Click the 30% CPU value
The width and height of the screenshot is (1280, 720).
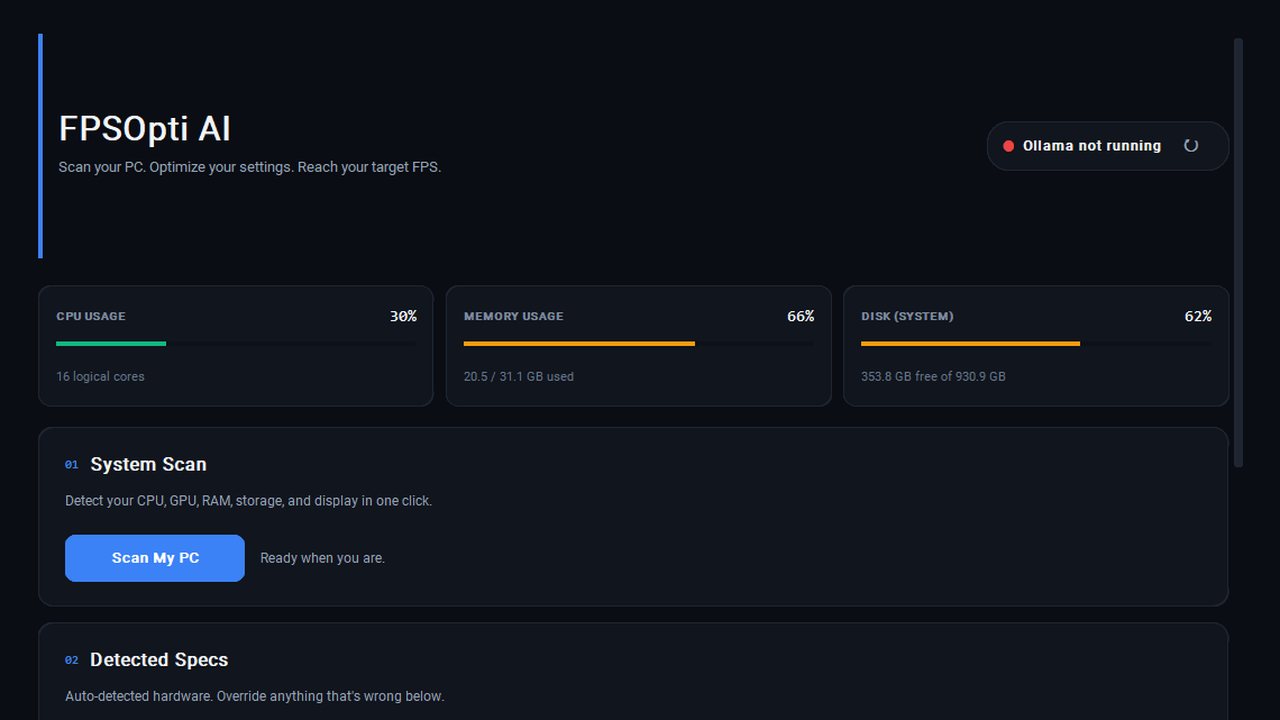[x=403, y=316]
